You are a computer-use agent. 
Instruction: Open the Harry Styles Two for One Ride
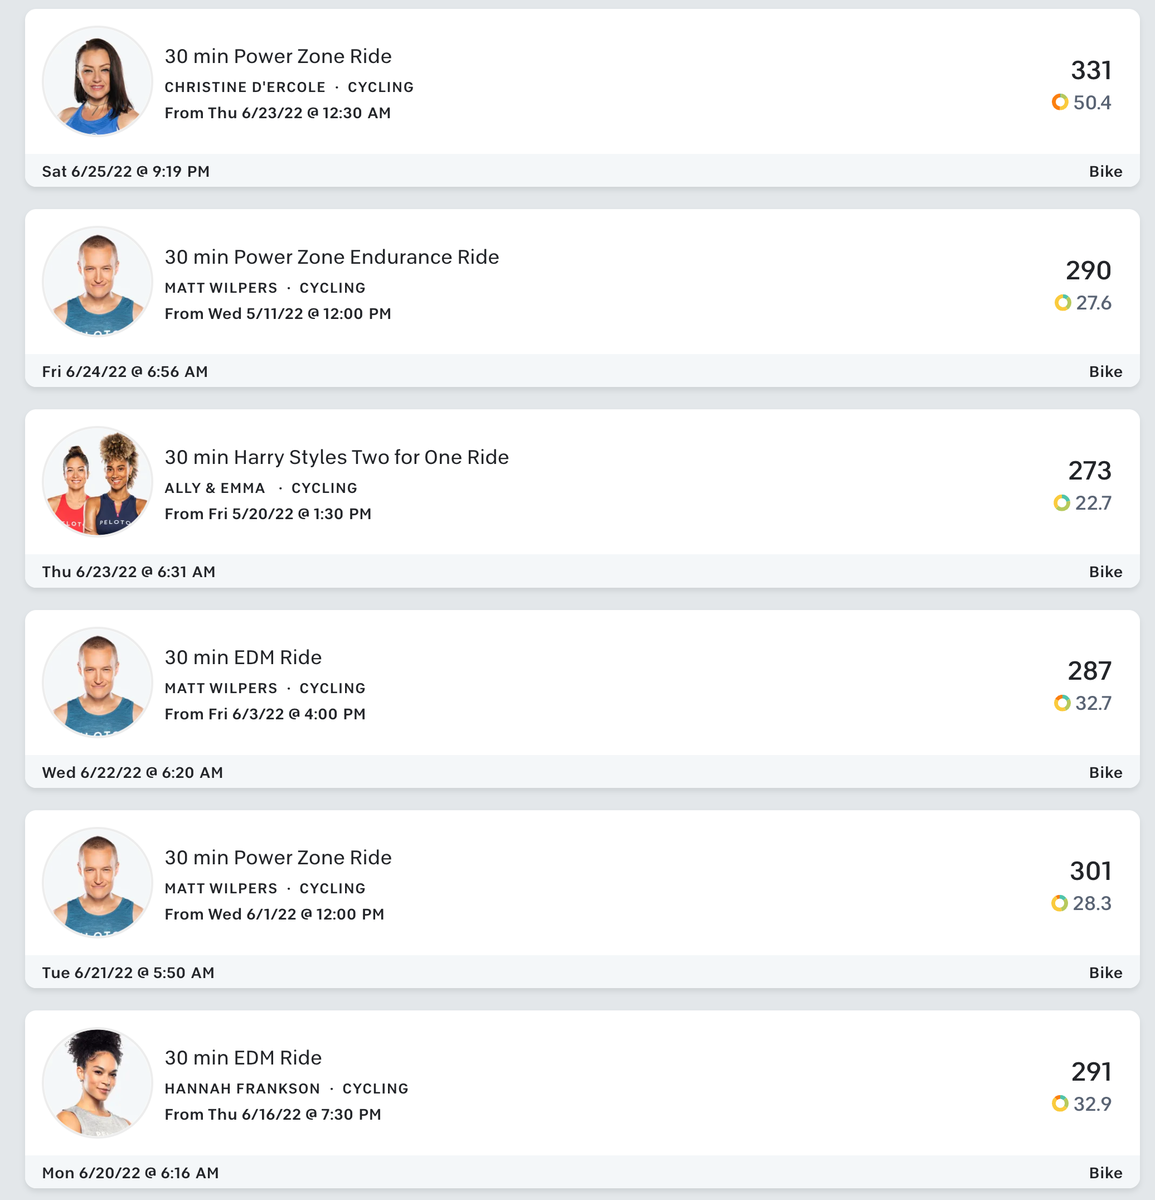click(336, 457)
